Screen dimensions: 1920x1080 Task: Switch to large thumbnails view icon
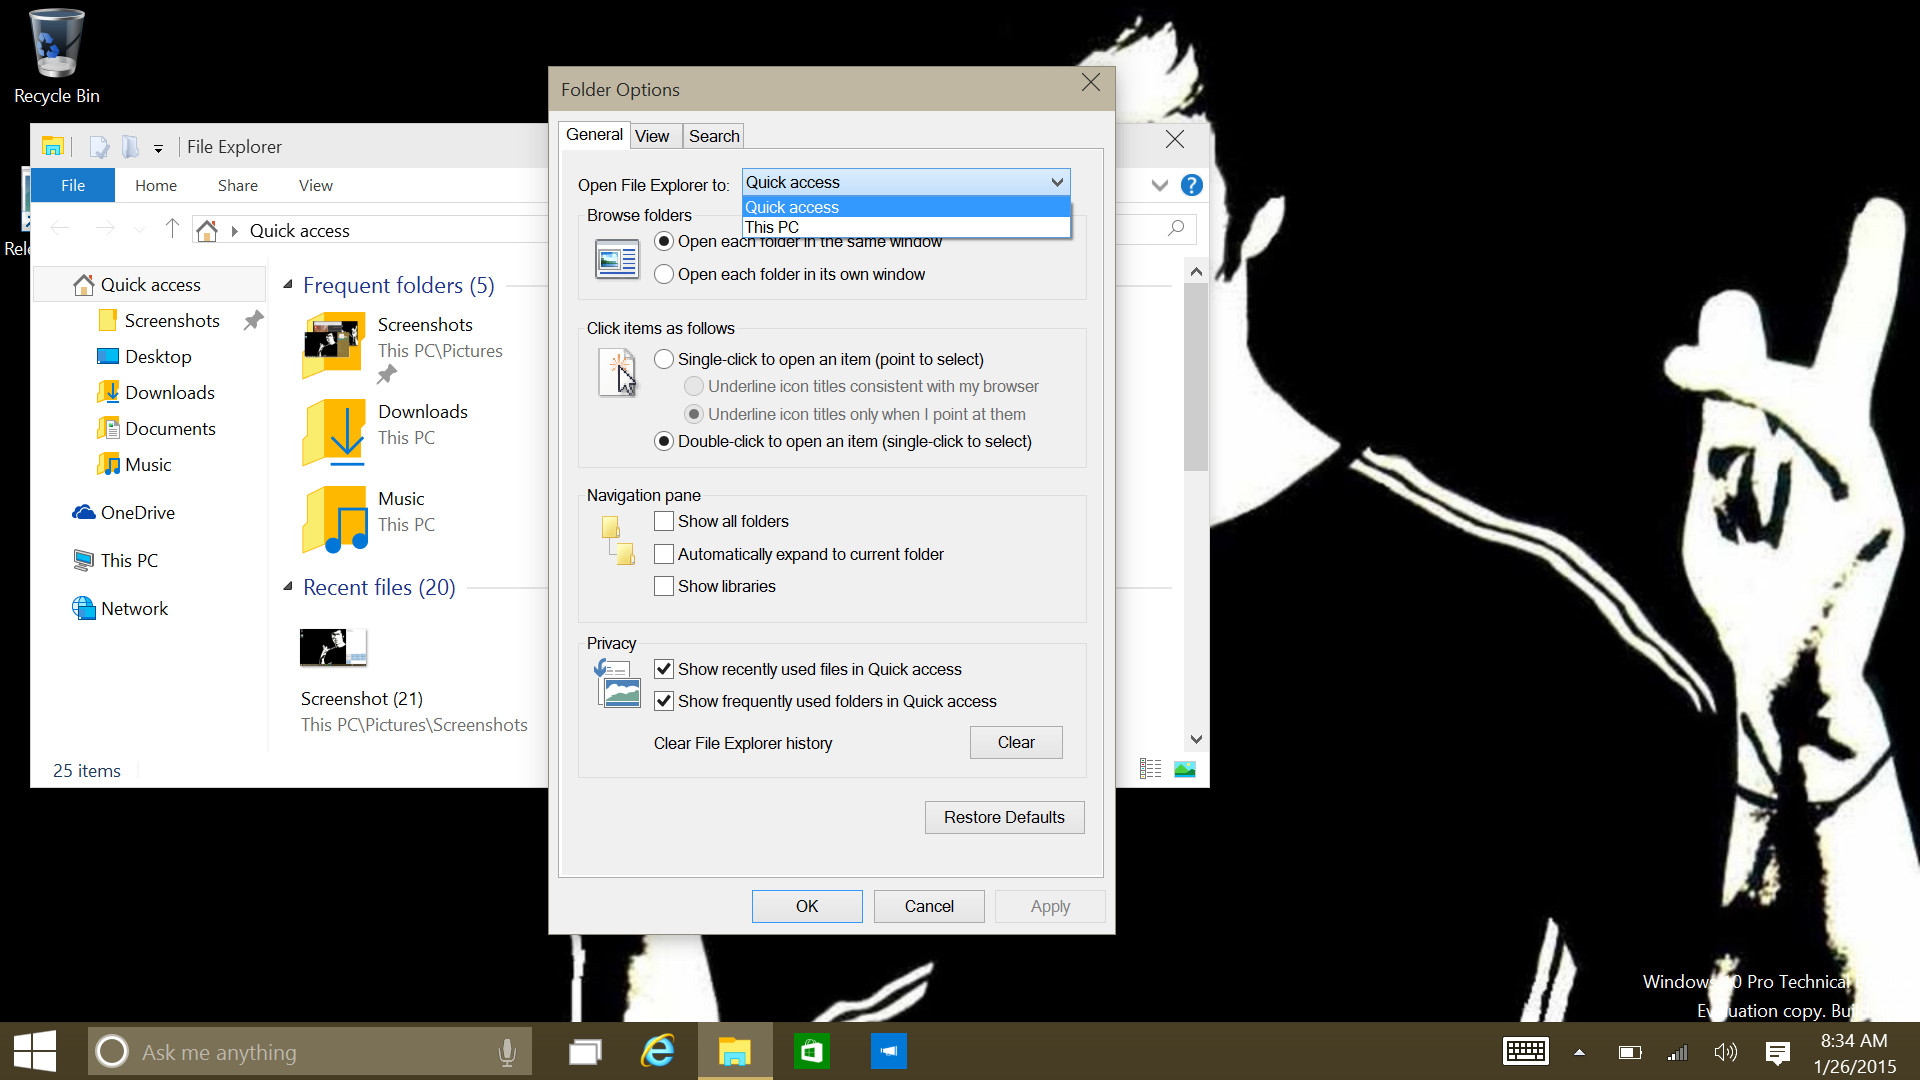point(1185,769)
